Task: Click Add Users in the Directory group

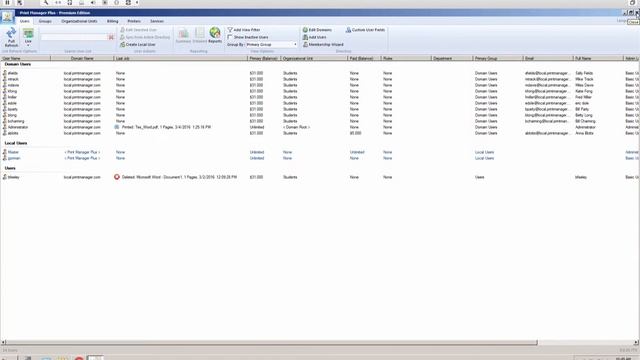Action: click(x=314, y=37)
